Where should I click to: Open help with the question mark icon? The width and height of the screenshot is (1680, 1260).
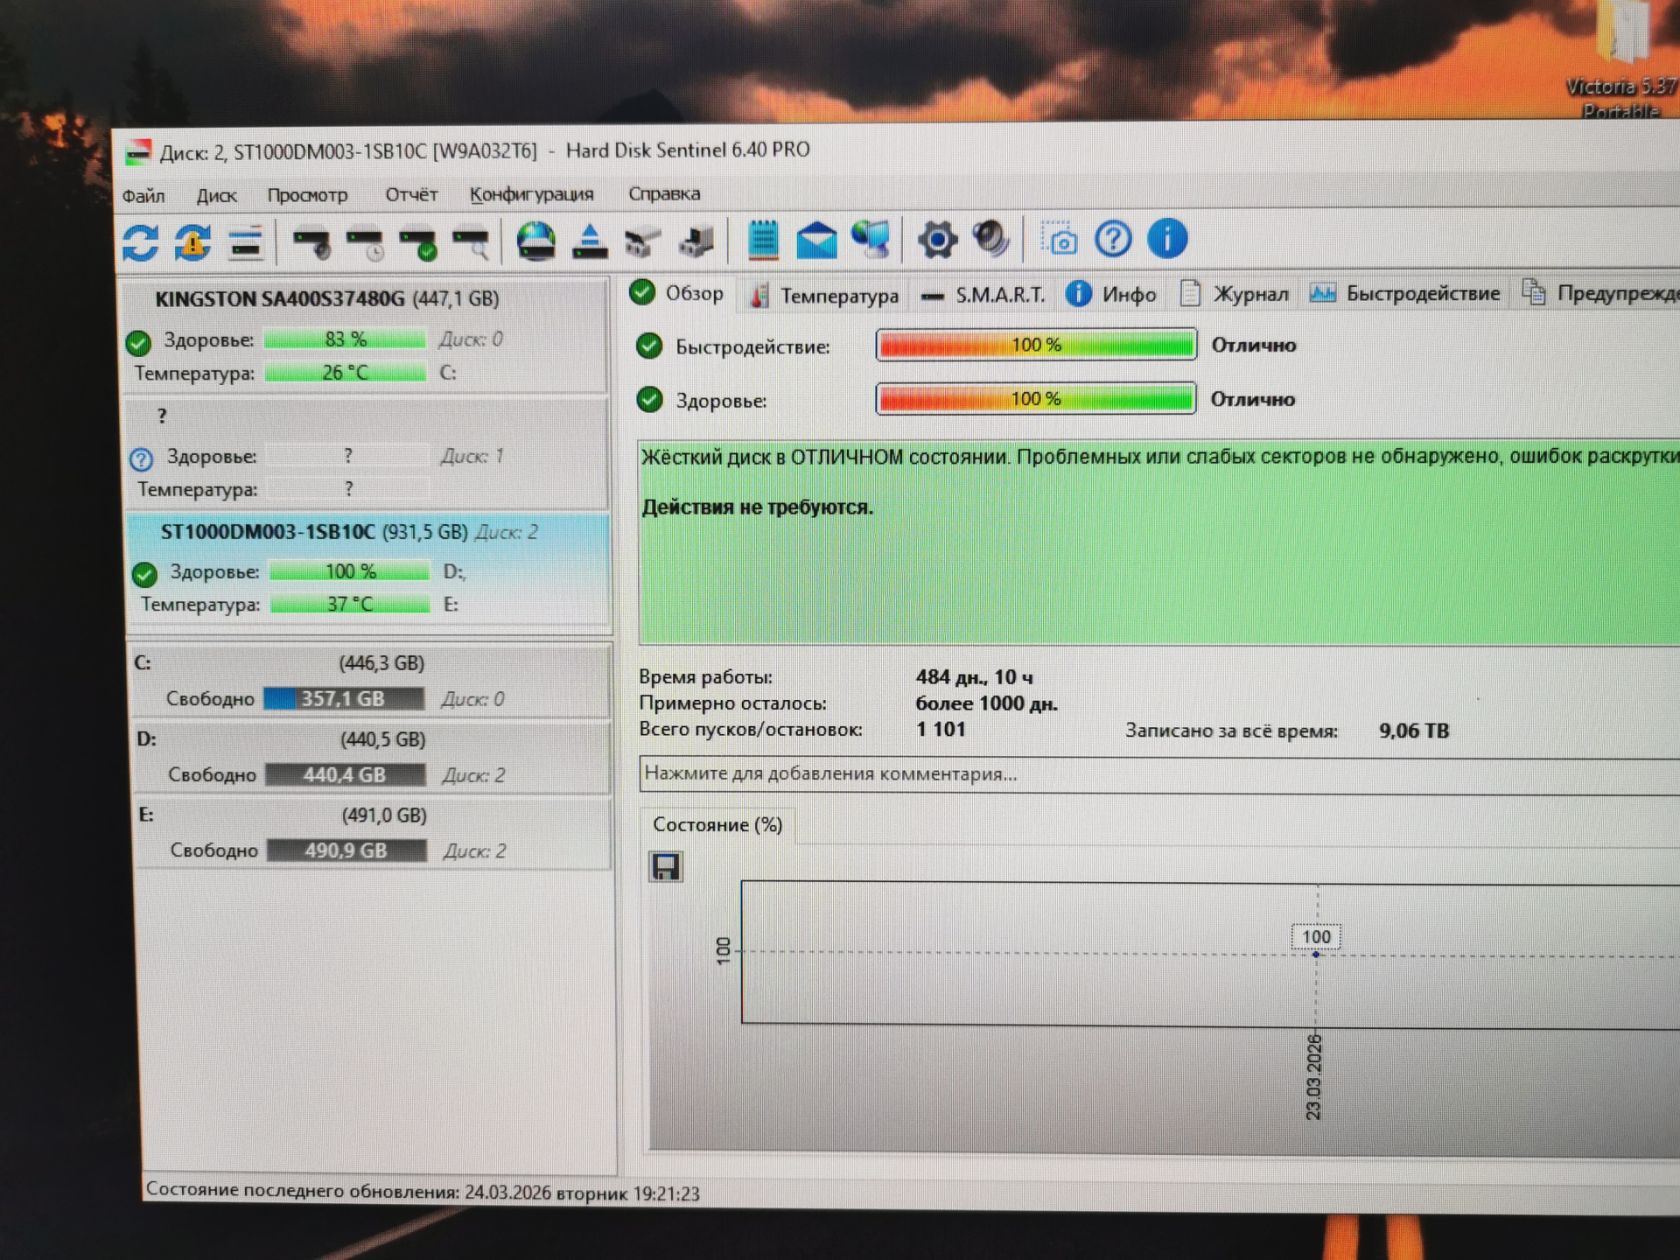(x=1113, y=239)
